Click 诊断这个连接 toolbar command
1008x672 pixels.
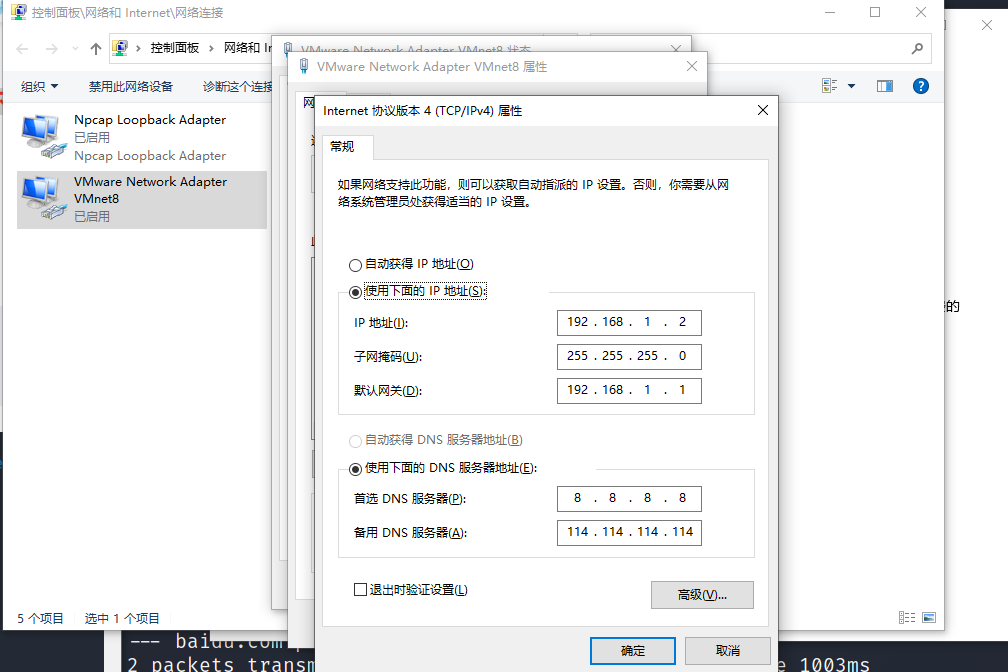(x=237, y=86)
